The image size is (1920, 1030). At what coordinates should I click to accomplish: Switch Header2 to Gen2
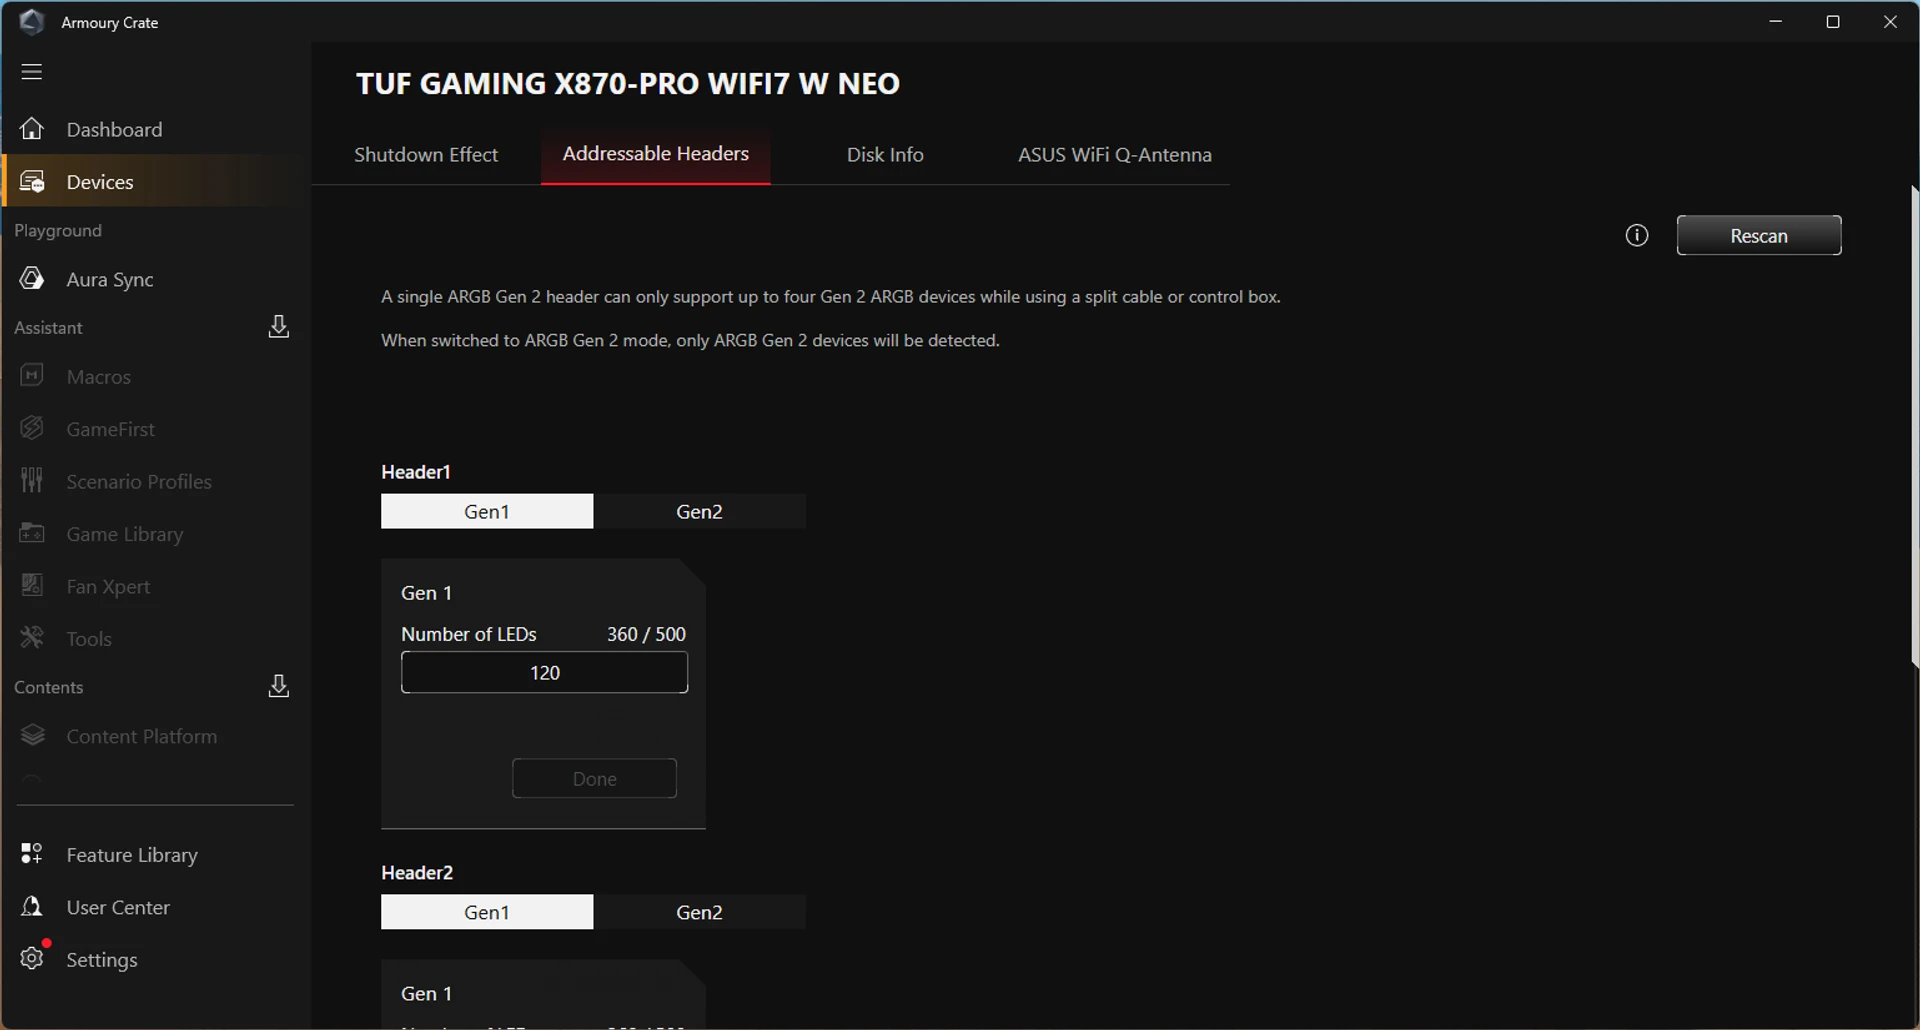pos(699,912)
